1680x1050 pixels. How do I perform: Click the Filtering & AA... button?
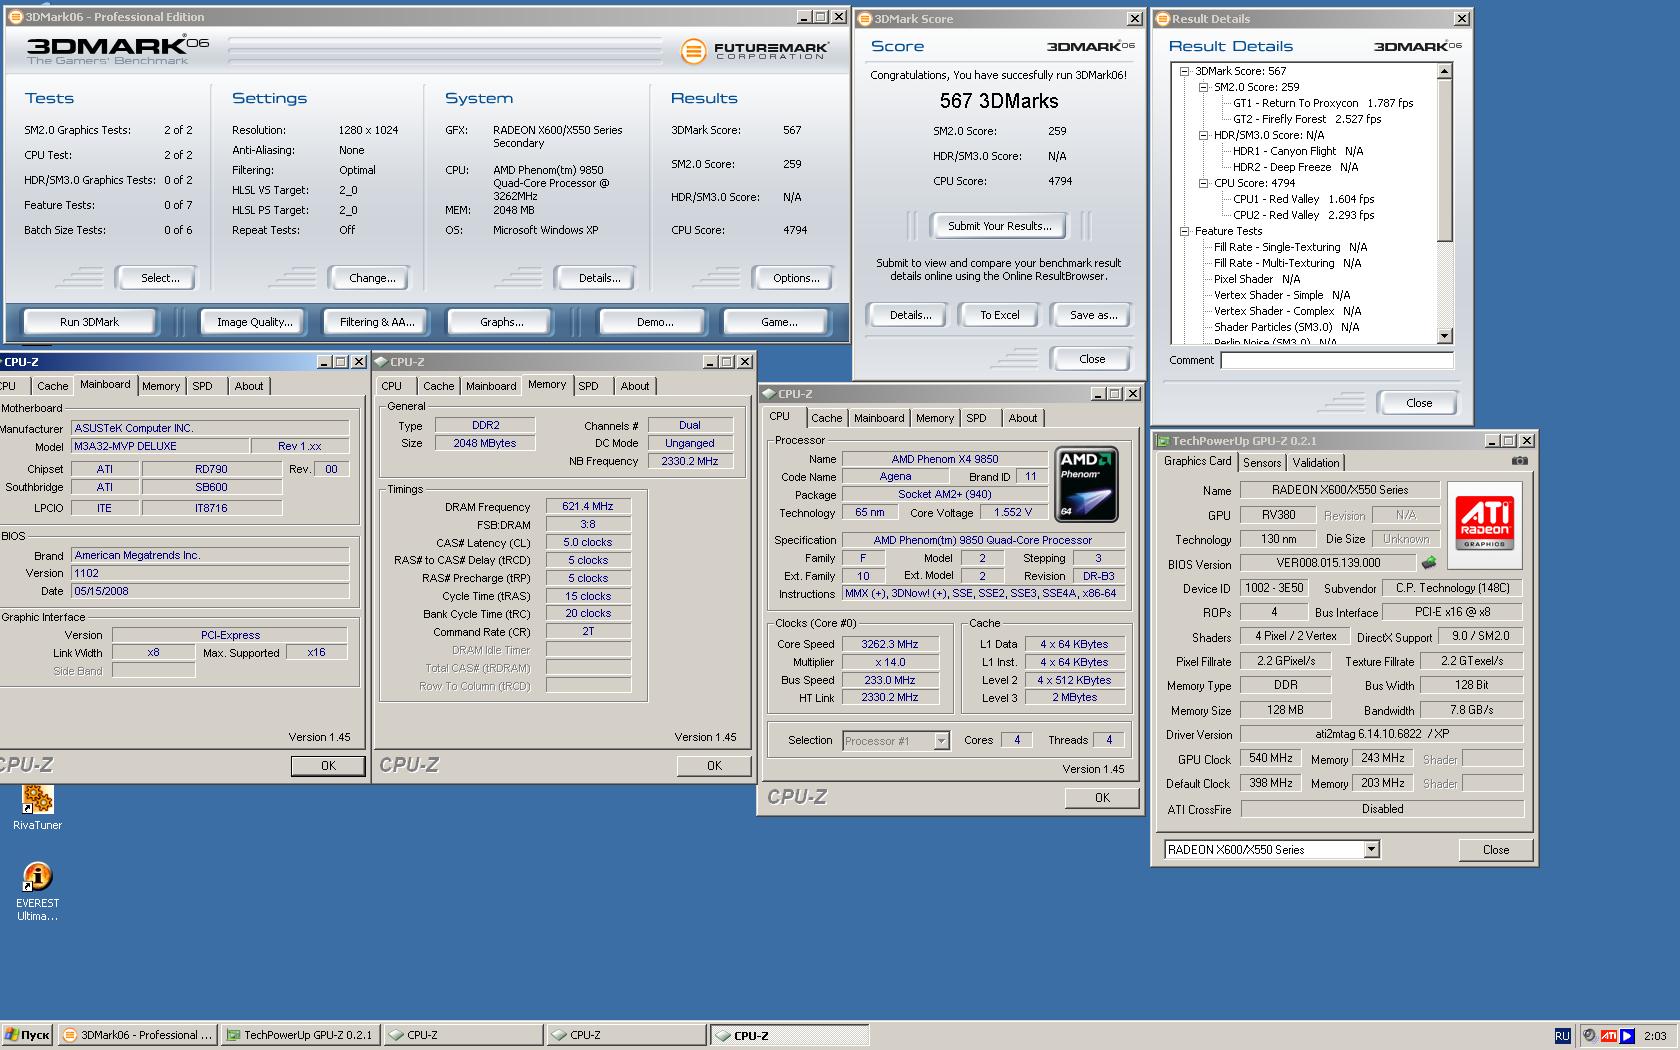pos(376,322)
